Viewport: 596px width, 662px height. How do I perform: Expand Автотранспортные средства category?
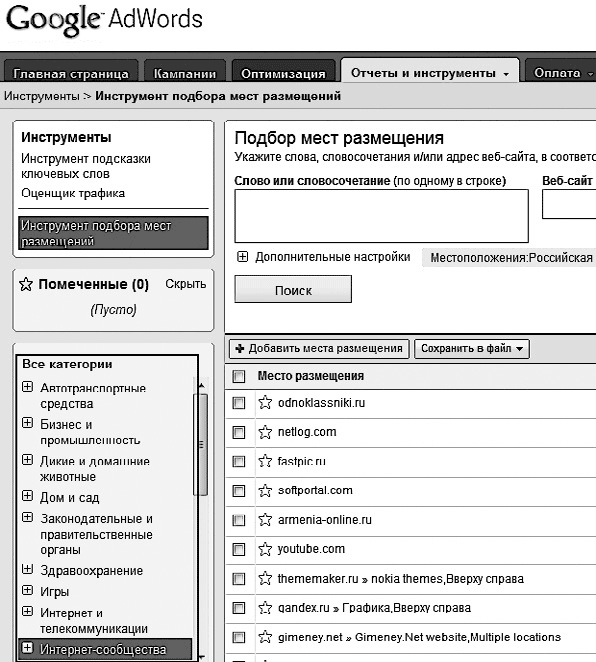click(27, 387)
